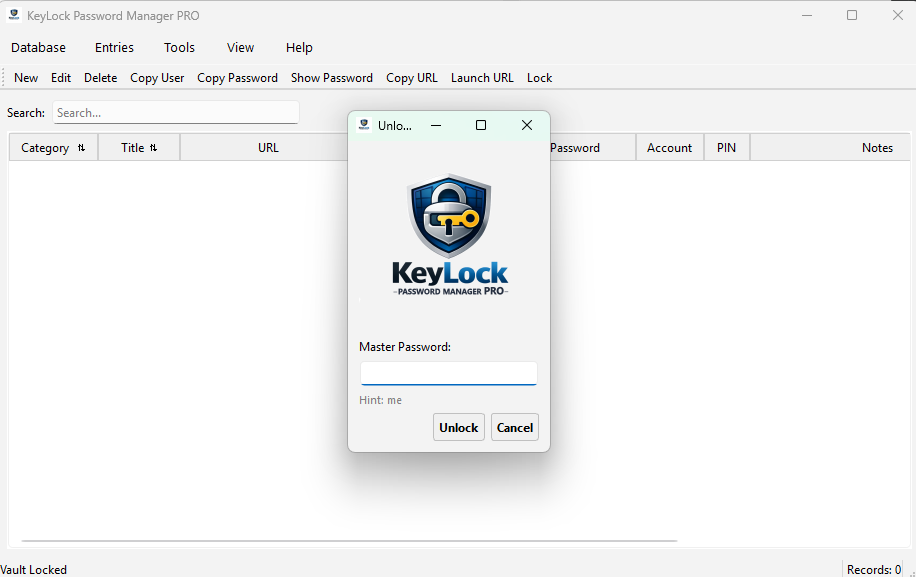Click Delete in the toolbar
This screenshot has width=916, height=577.
pyautogui.click(x=100, y=78)
